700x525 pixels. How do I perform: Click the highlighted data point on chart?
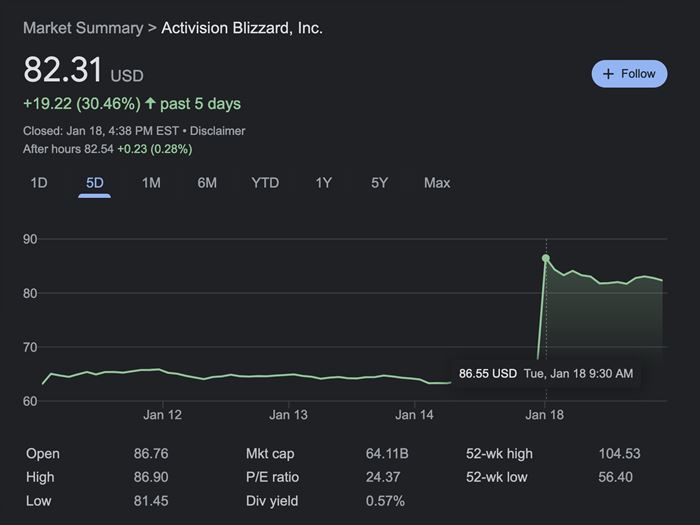[546, 258]
